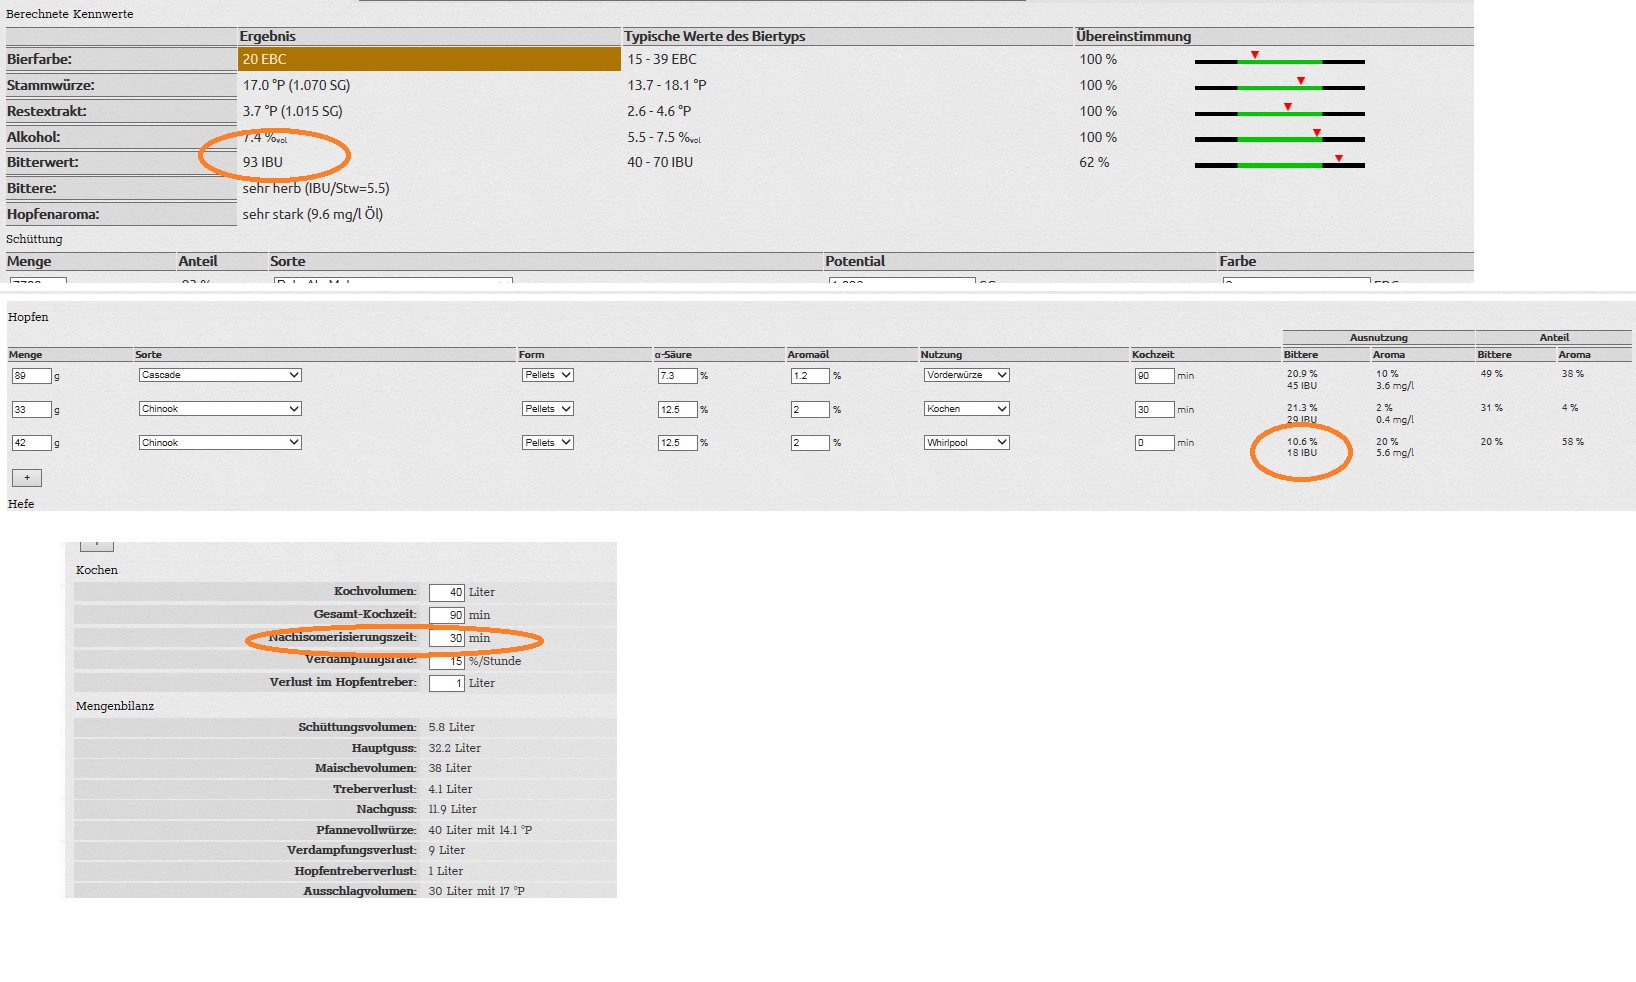Expand the Form dropdown in the Cascade row
This screenshot has height=982, width=1636.
(x=547, y=375)
